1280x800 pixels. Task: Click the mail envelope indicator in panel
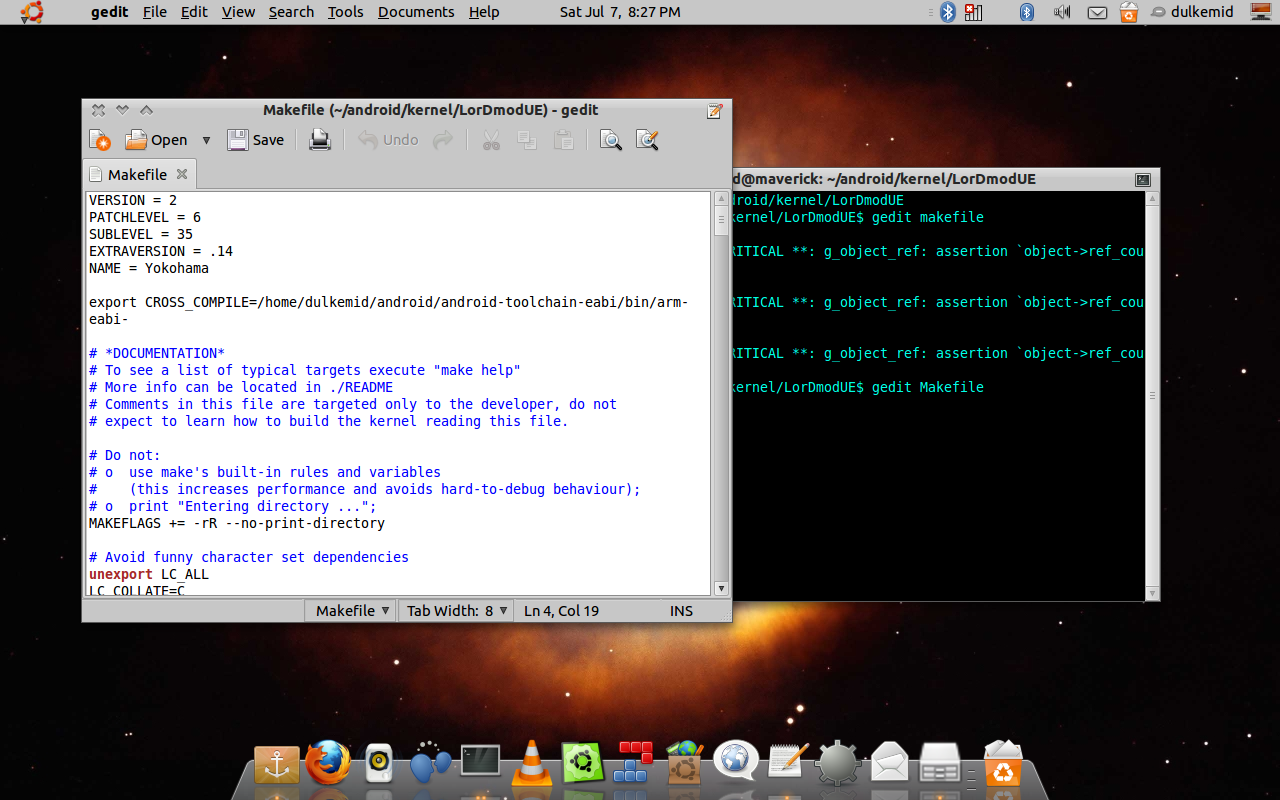(x=1097, y=12)
